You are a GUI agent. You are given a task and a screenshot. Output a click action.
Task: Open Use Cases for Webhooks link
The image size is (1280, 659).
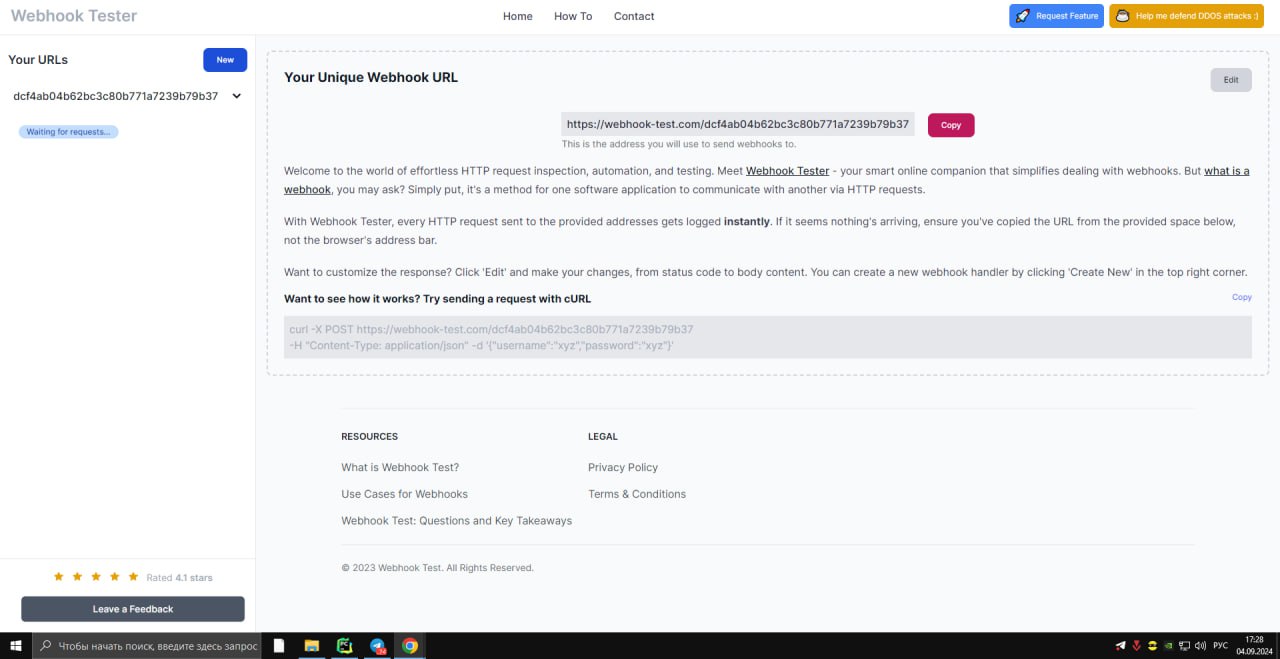[404, 494]
